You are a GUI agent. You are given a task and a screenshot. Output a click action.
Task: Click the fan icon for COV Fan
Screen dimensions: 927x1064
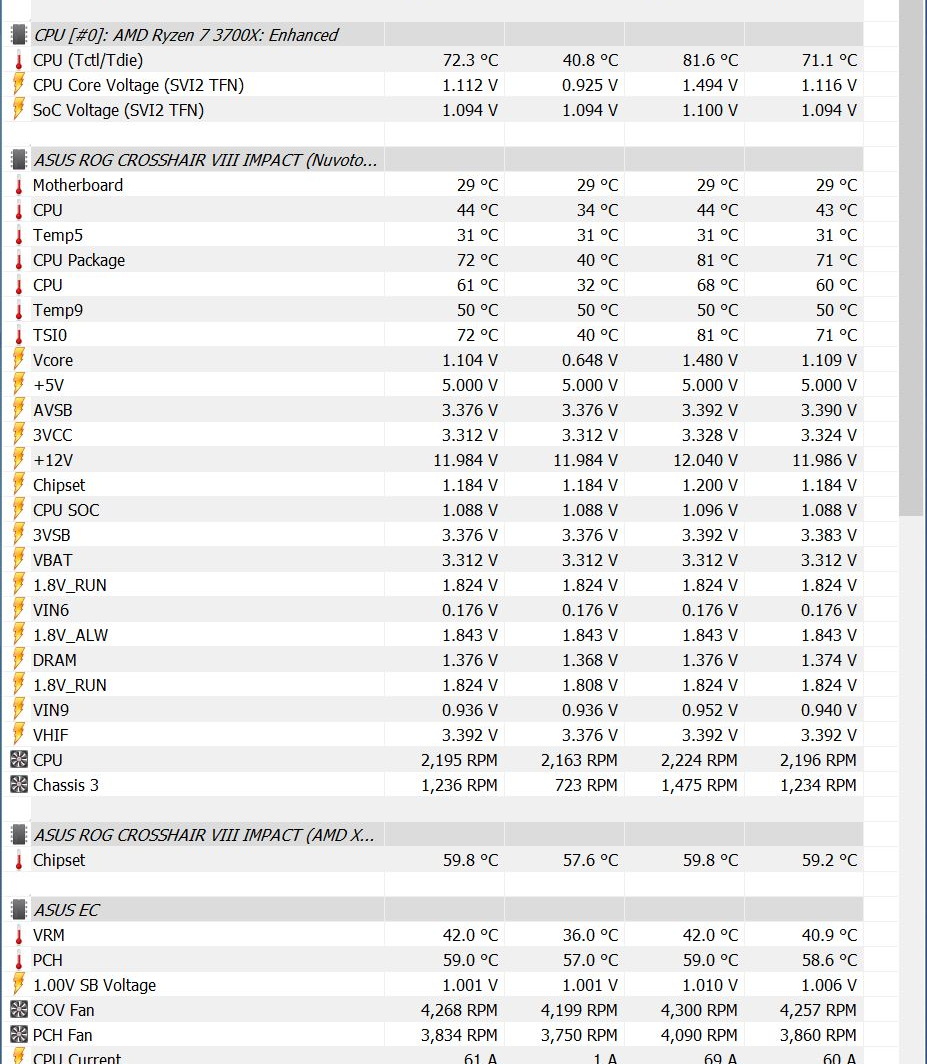[x=19, y=1010]
